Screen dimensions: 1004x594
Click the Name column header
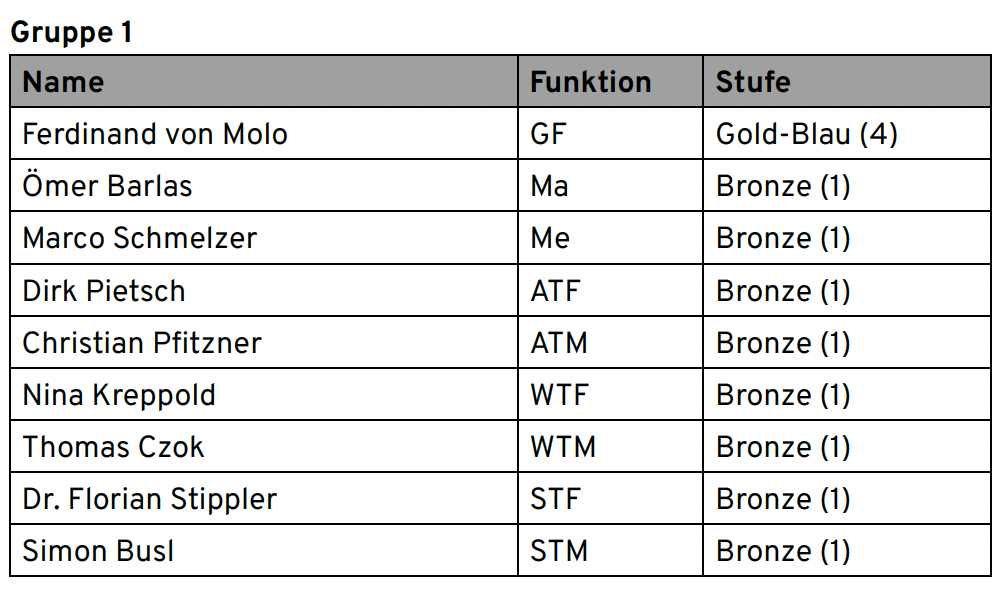point(63,82)
